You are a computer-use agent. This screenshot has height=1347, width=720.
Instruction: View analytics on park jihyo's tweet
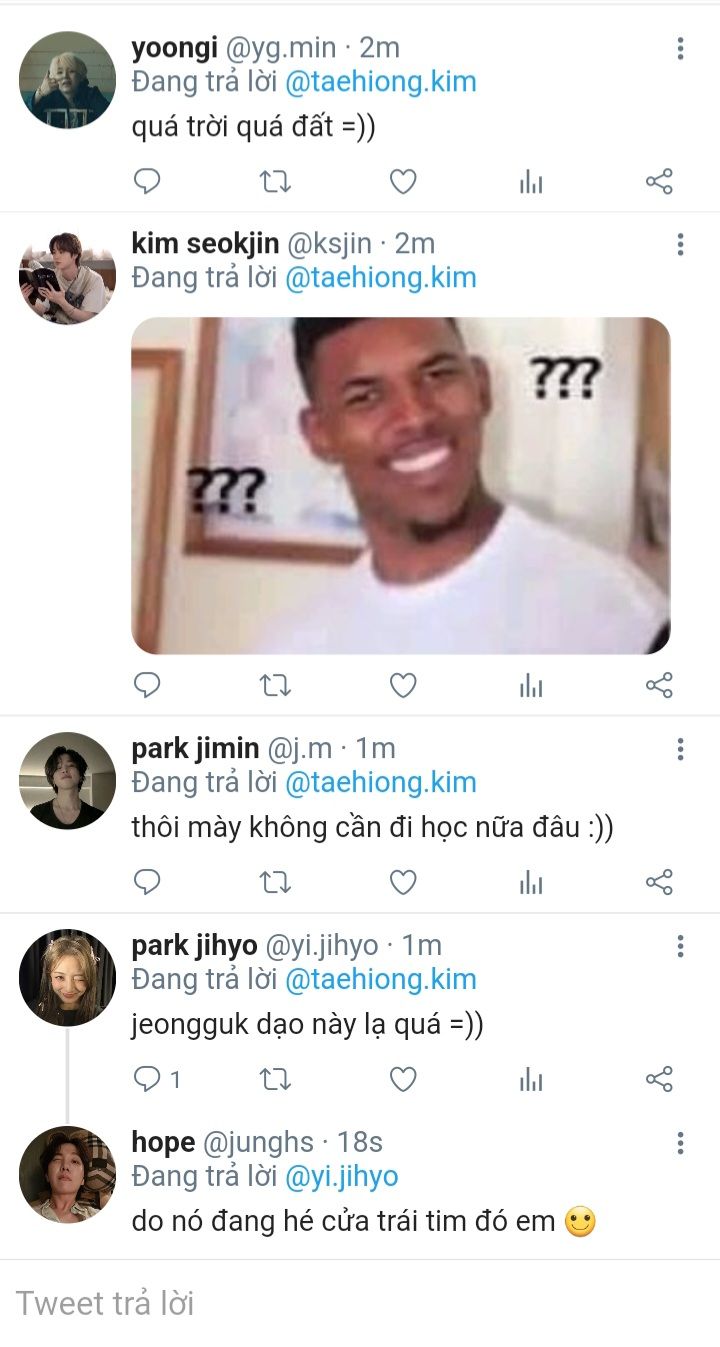click(531, 1080)
